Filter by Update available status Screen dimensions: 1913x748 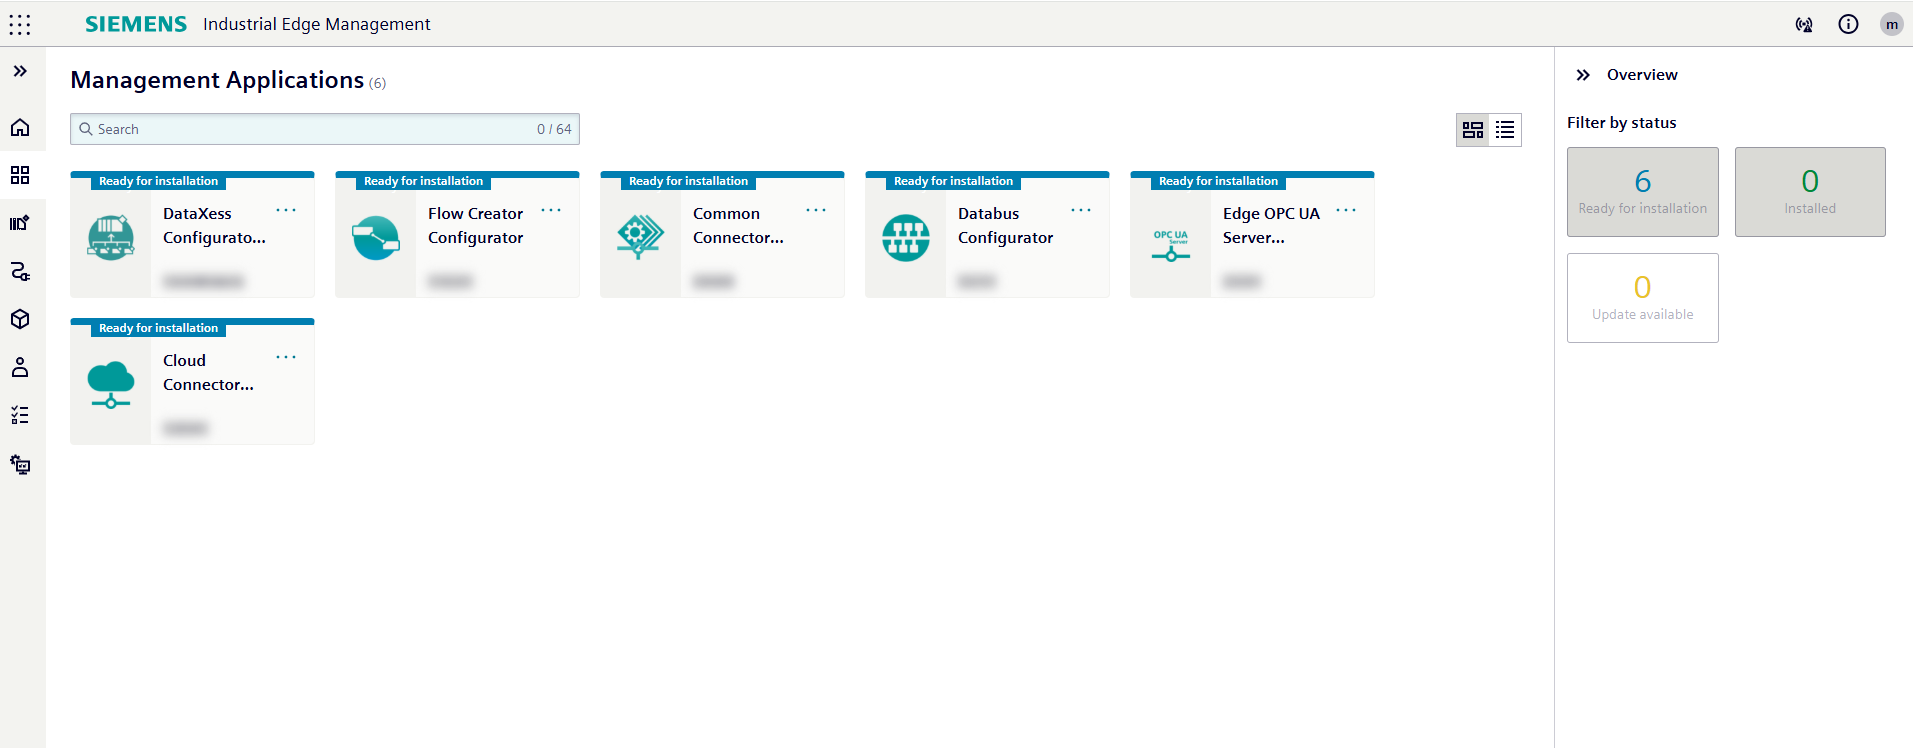point(1643,298)
